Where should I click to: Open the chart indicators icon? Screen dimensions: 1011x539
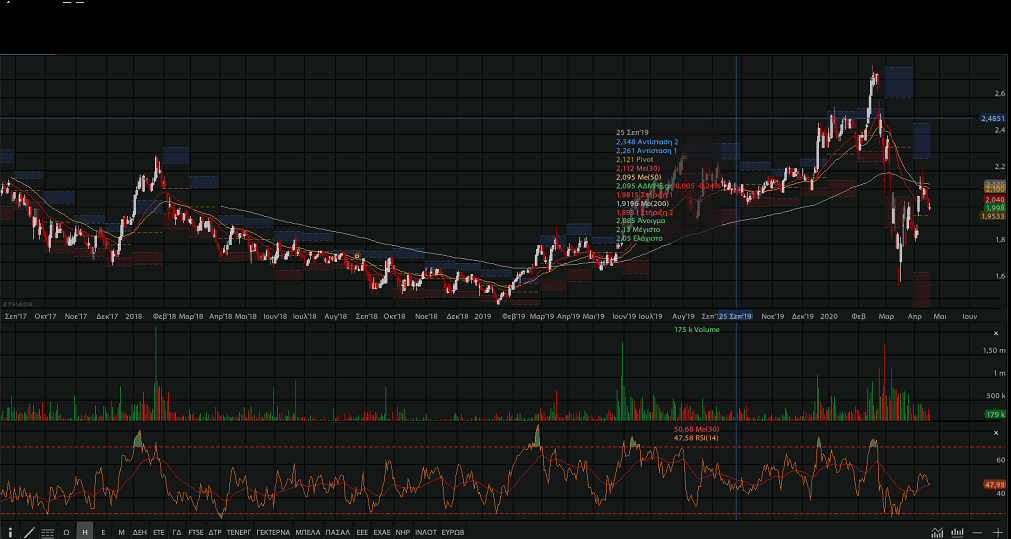937,532
